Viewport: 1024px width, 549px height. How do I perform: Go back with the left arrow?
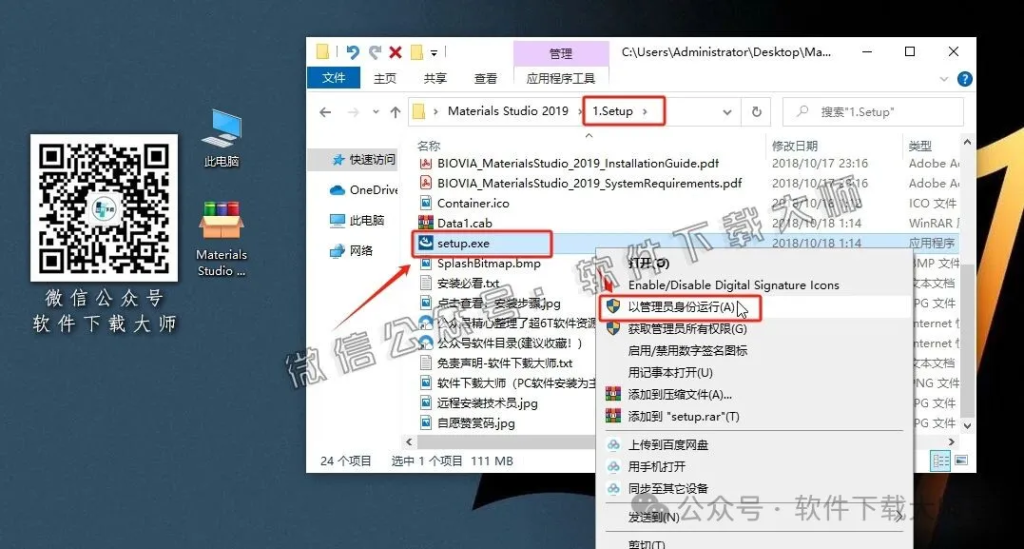[325, 112]
